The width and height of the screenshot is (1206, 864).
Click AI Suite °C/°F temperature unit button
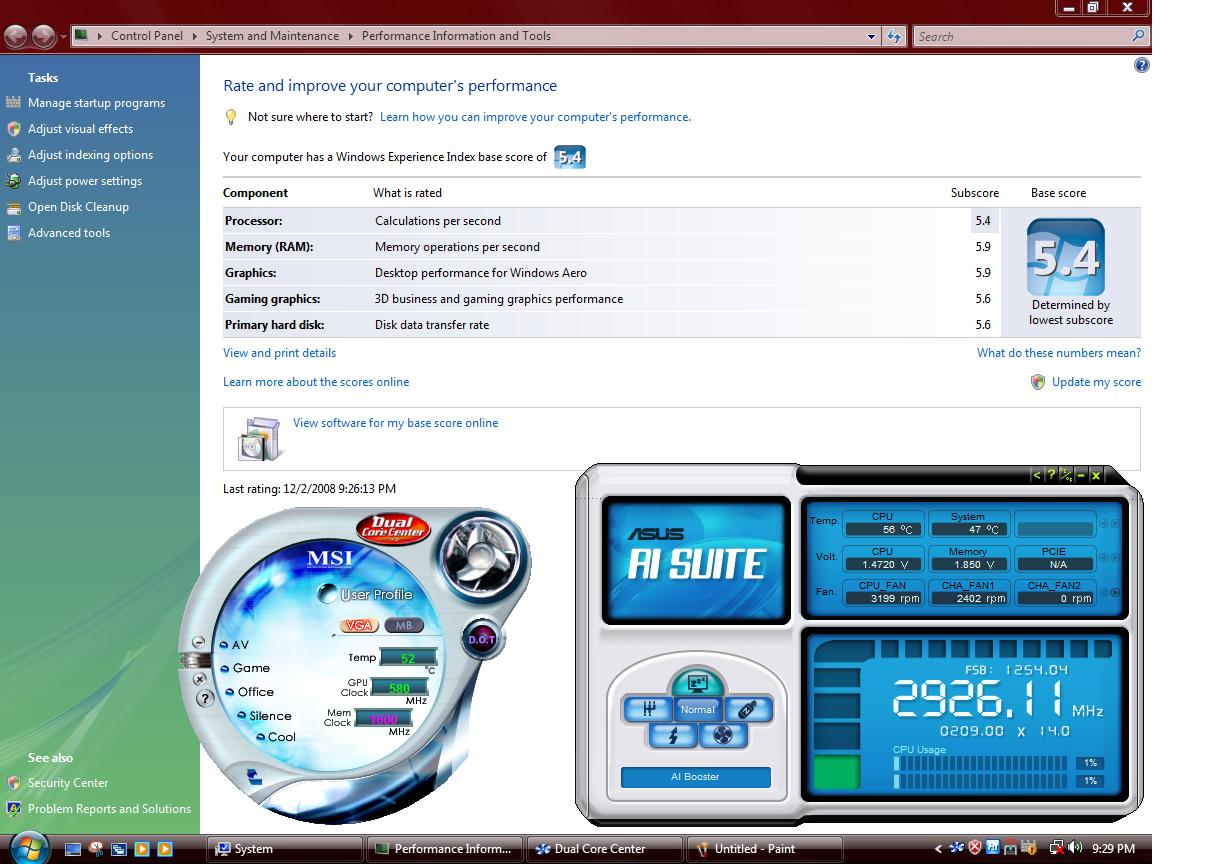[1066, 475]
